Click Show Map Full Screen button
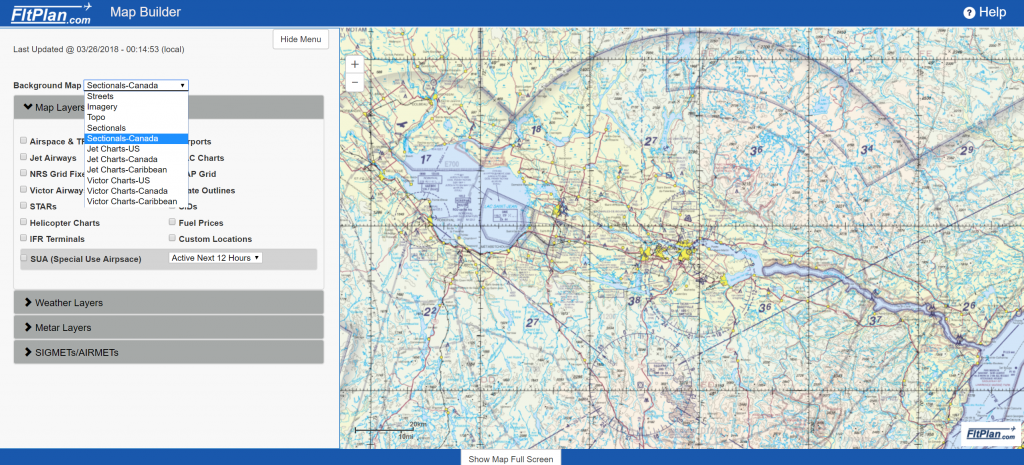Viewport: 1024px width, 465px height. pyautogui.click(x=511, y=458)
